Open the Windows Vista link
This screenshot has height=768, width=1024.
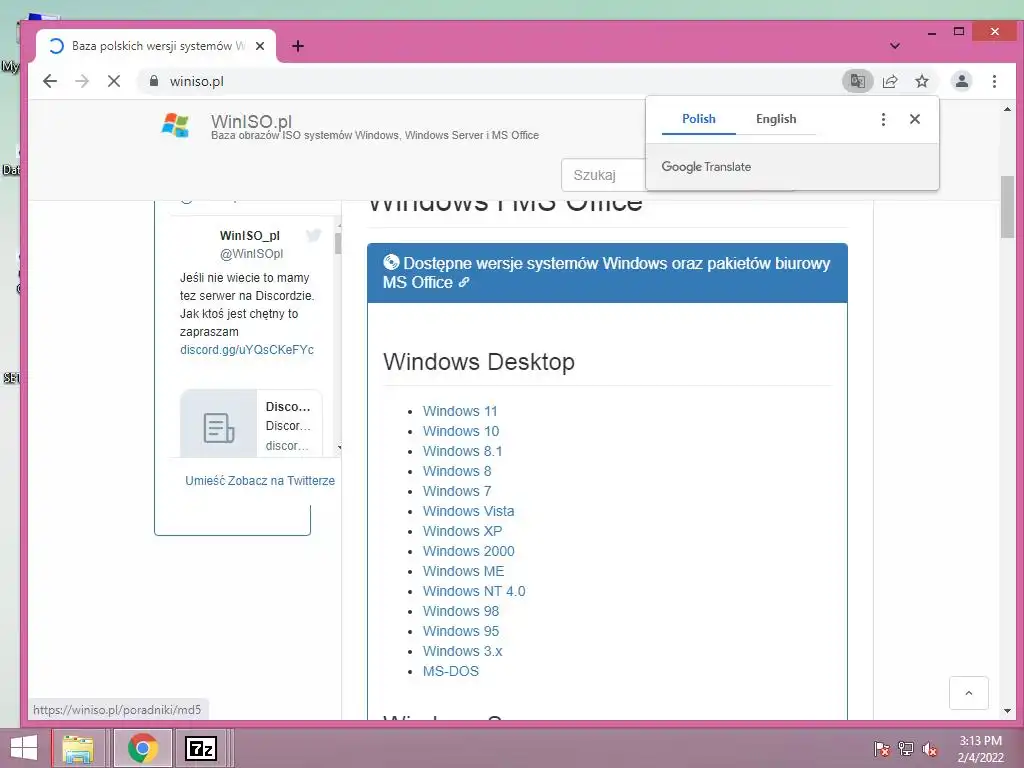(x=468, y=511)
